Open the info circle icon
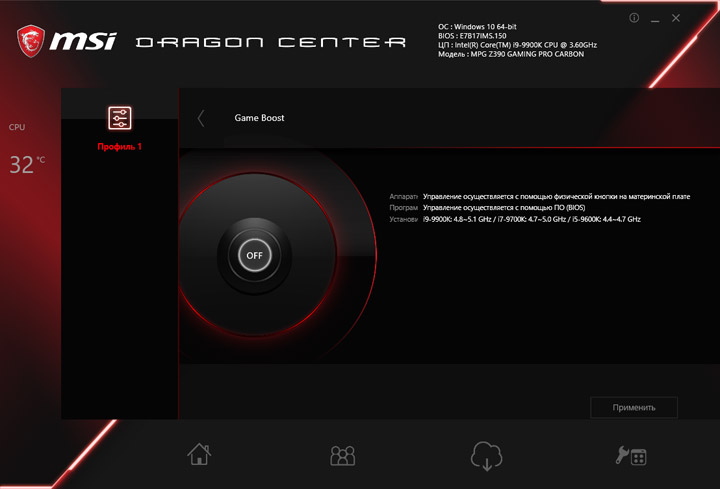 coord(634,18)
